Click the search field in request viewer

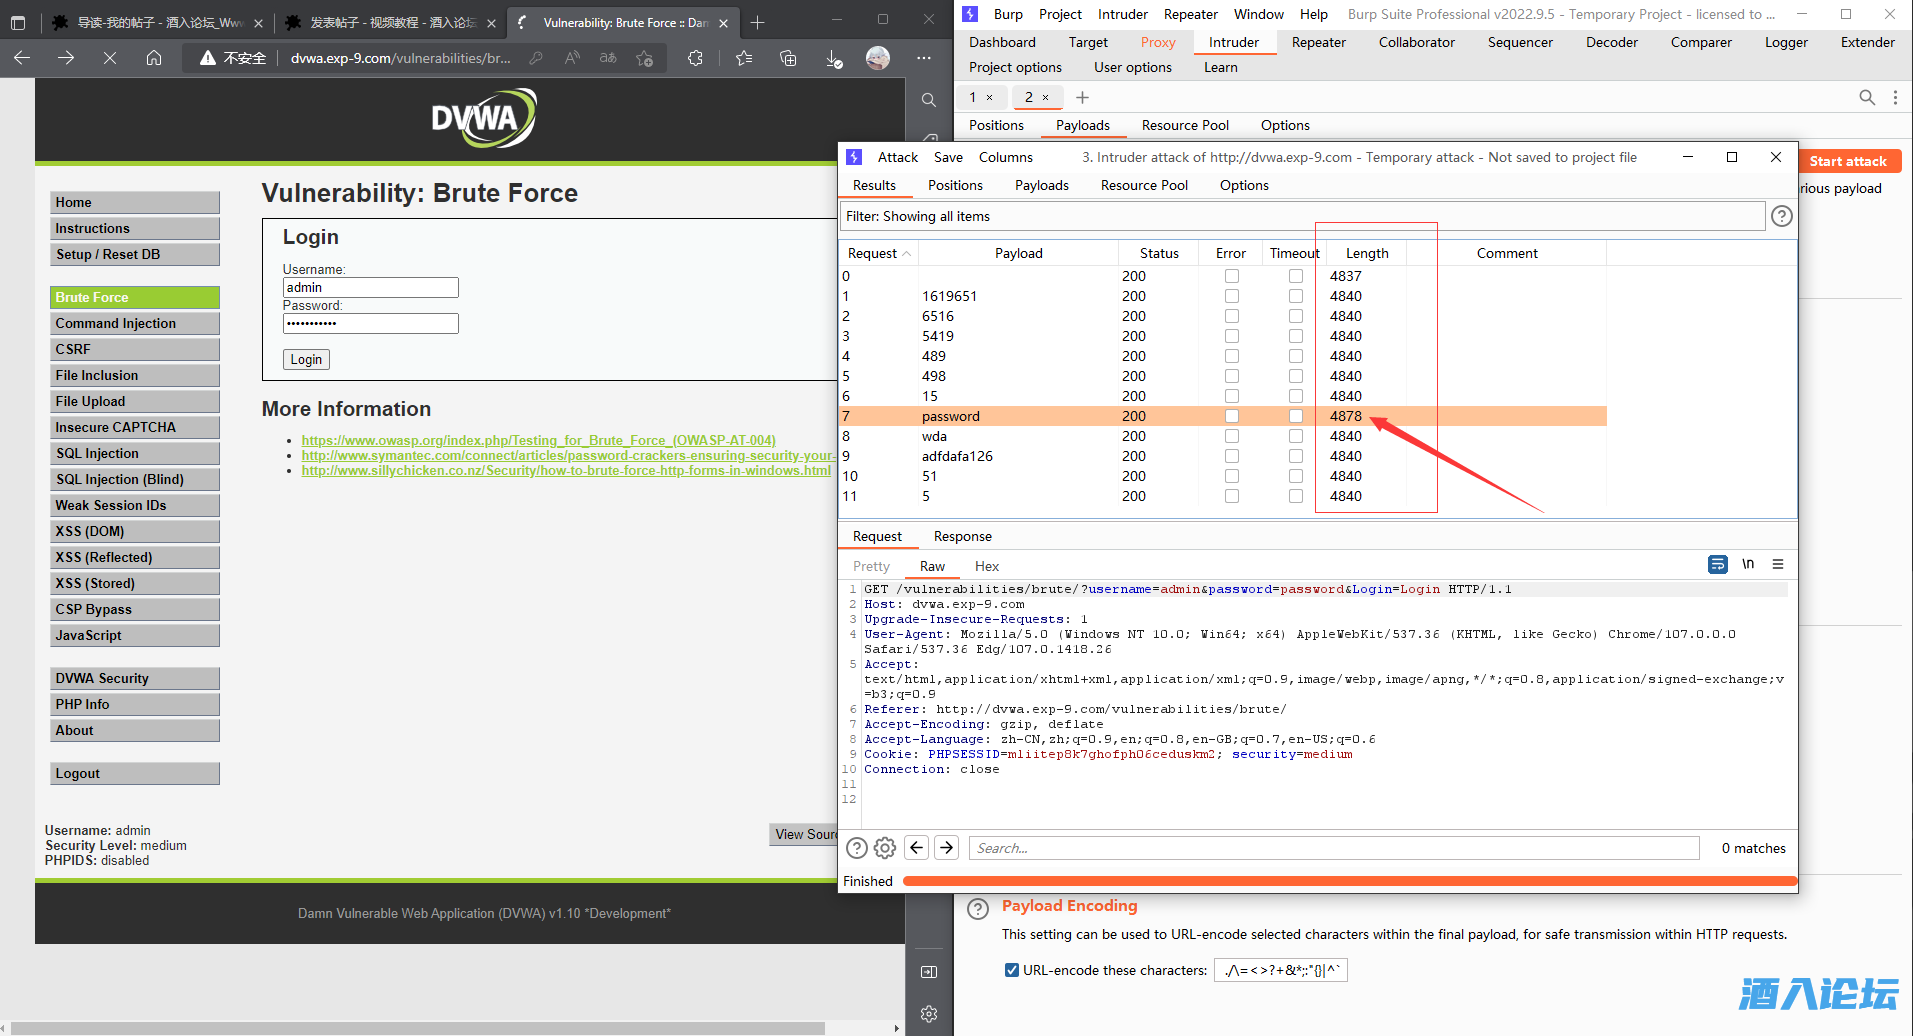1333,848
